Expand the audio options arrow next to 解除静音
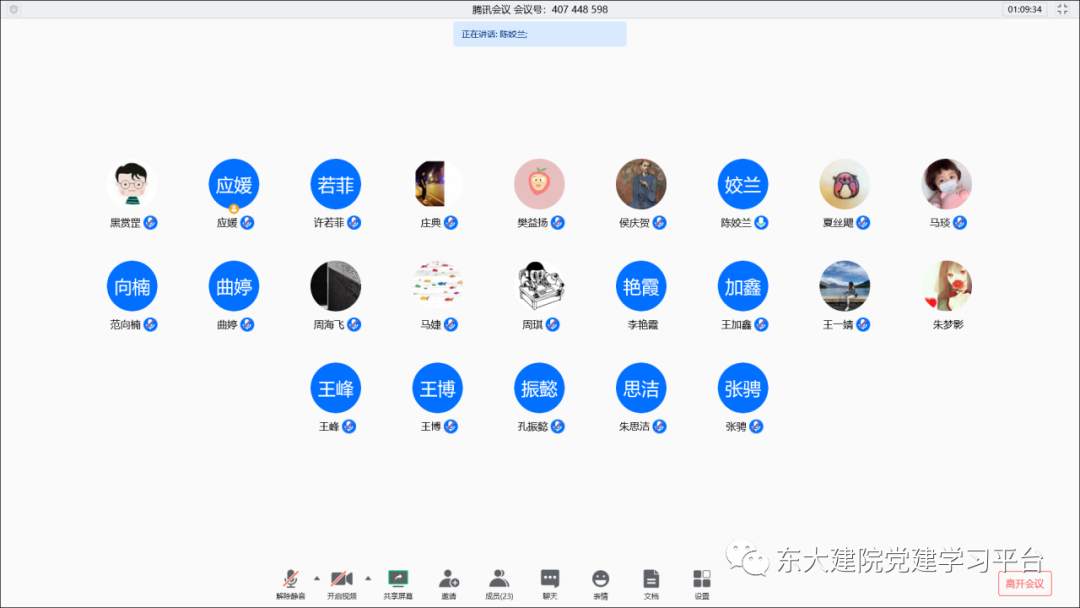This screenshot has width=1080, height=608. pos(317,578)
